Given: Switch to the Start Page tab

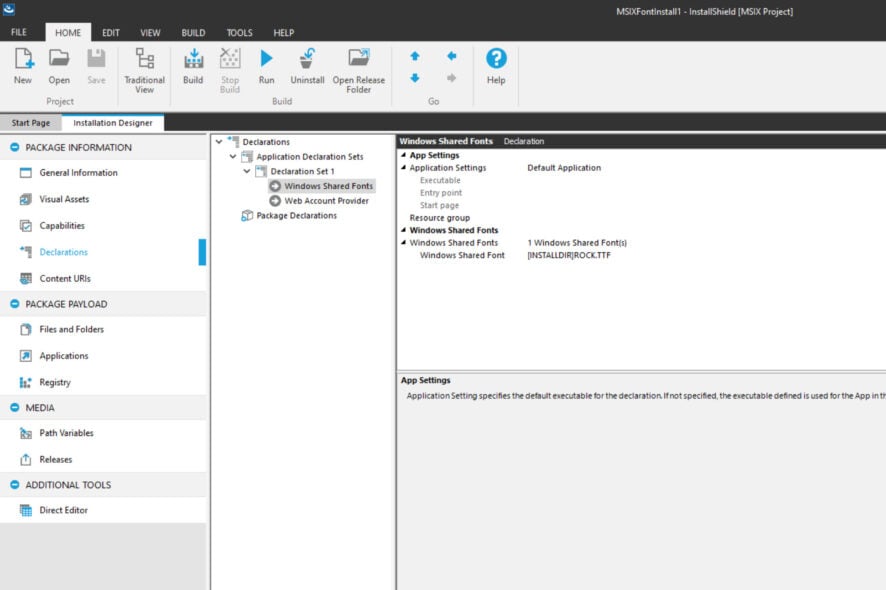Looking at the screenshot, I should (x=31, y=123).
